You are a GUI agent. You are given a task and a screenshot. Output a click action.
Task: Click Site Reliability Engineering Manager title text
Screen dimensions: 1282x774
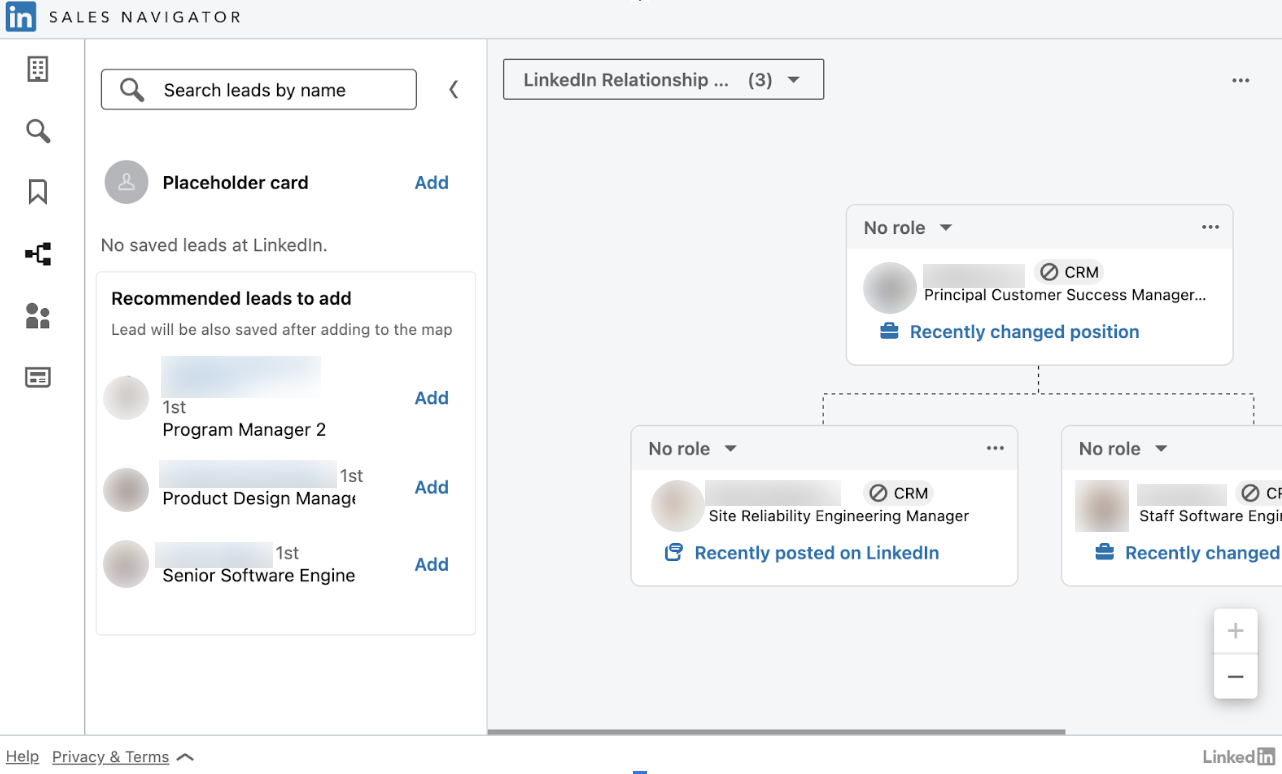click(839, 516)
